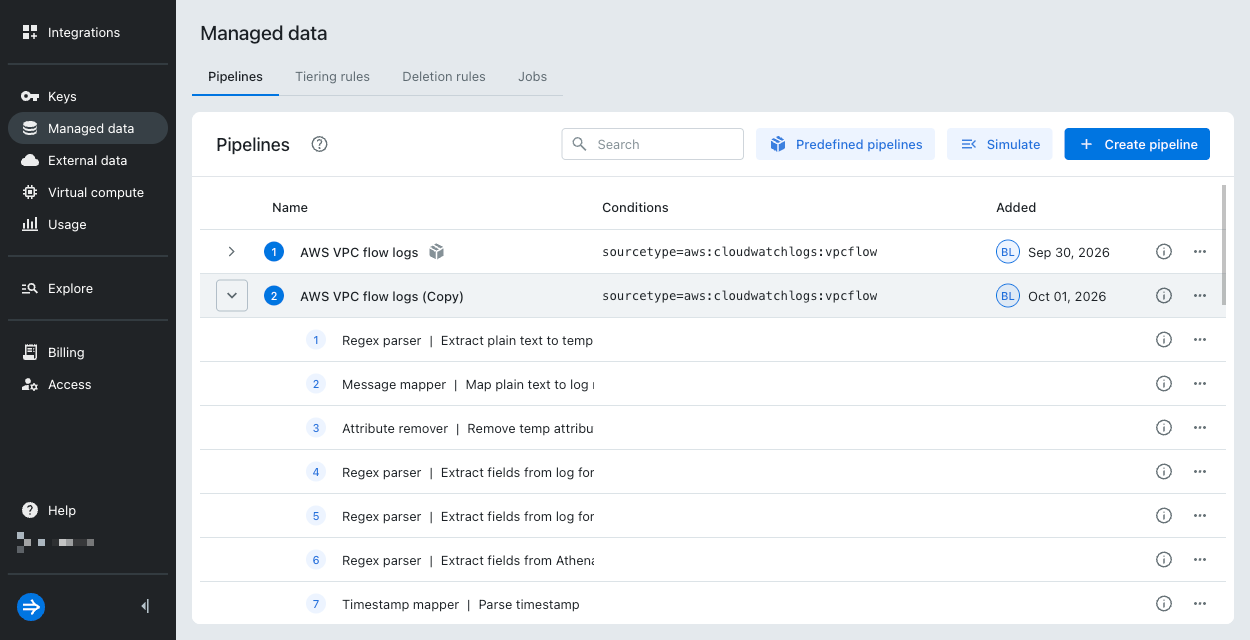Collapse the sidebar with the arrow icon

(146, 606)
